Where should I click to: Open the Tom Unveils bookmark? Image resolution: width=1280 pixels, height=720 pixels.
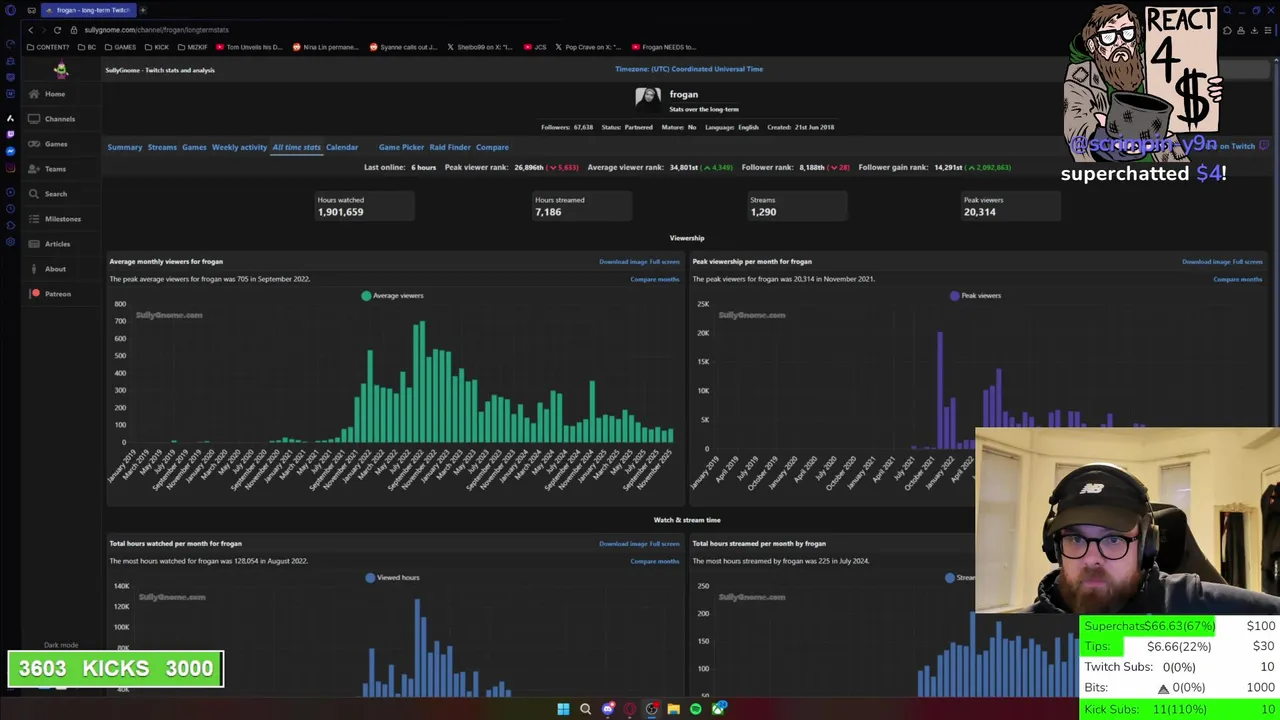[250, 47]
